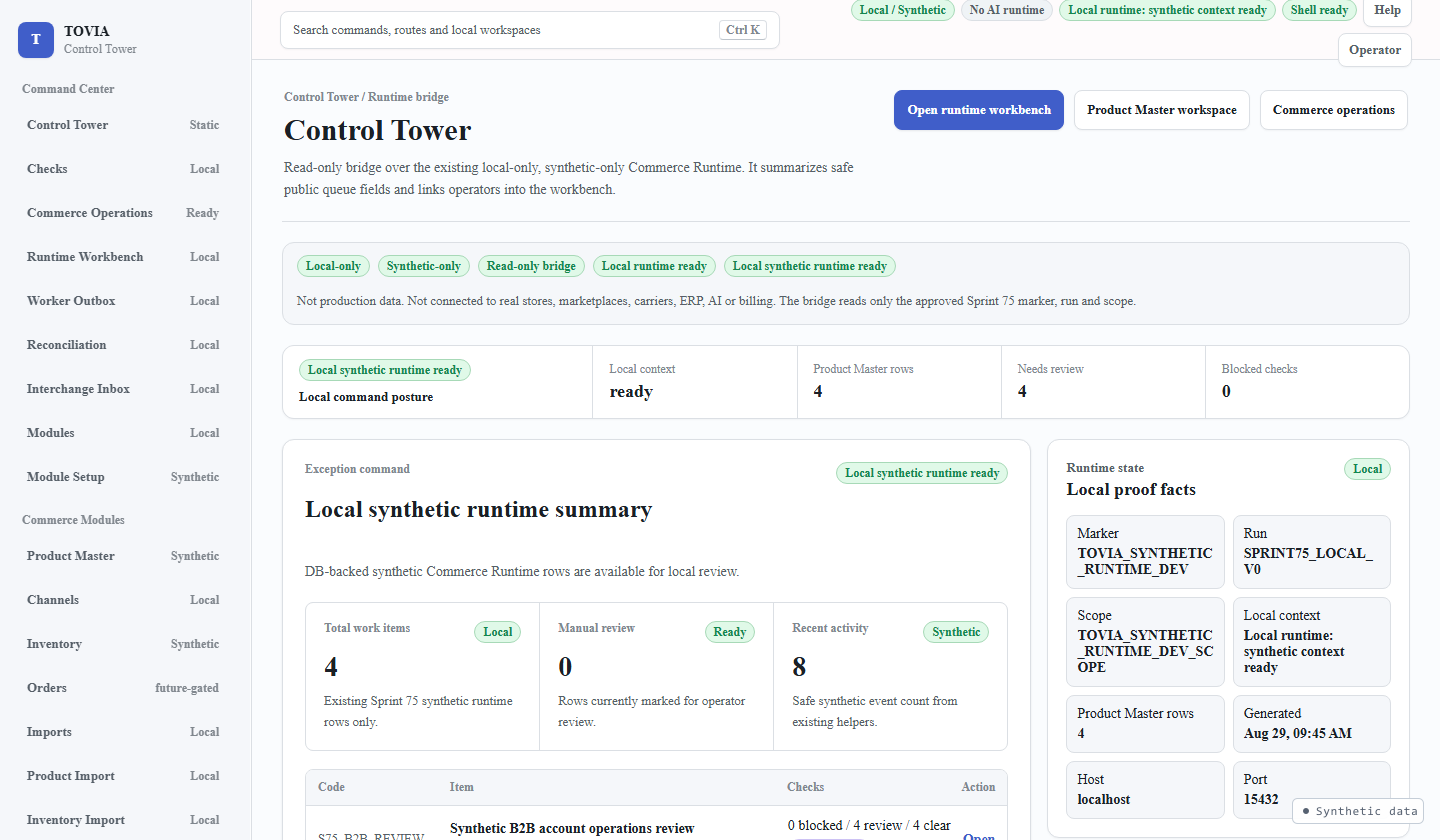Image resolution: width=1440 pixels, height=840 pixels.
Task: Go to Commerce Operations sidebar item
Action: 123,213
